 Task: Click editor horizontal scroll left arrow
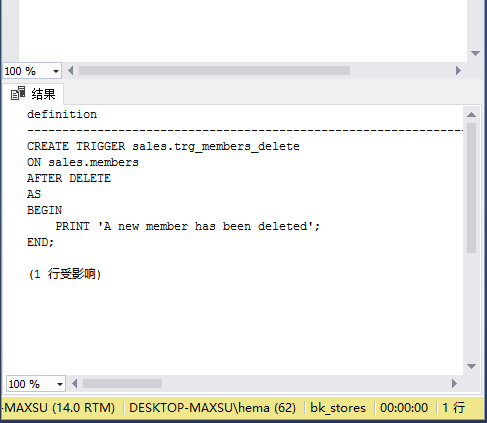coord(71,71)
